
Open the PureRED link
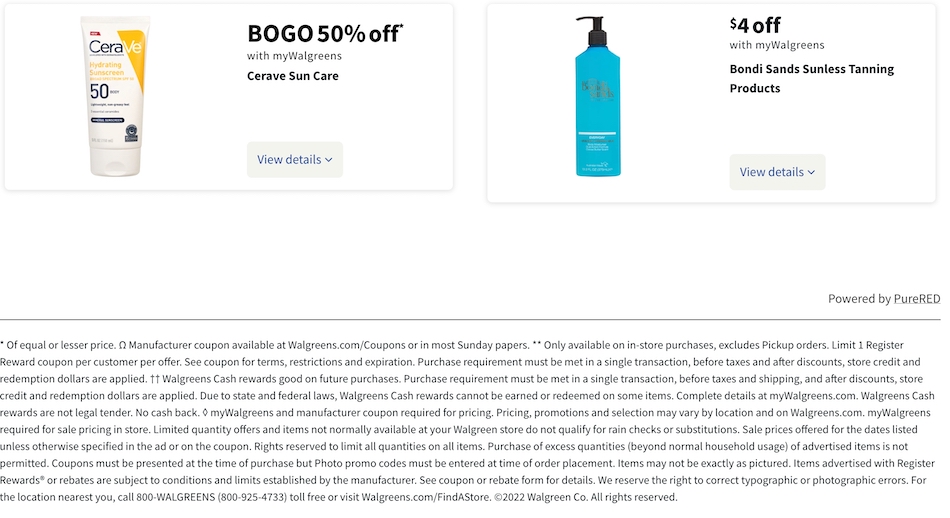[x=917, y=299]
